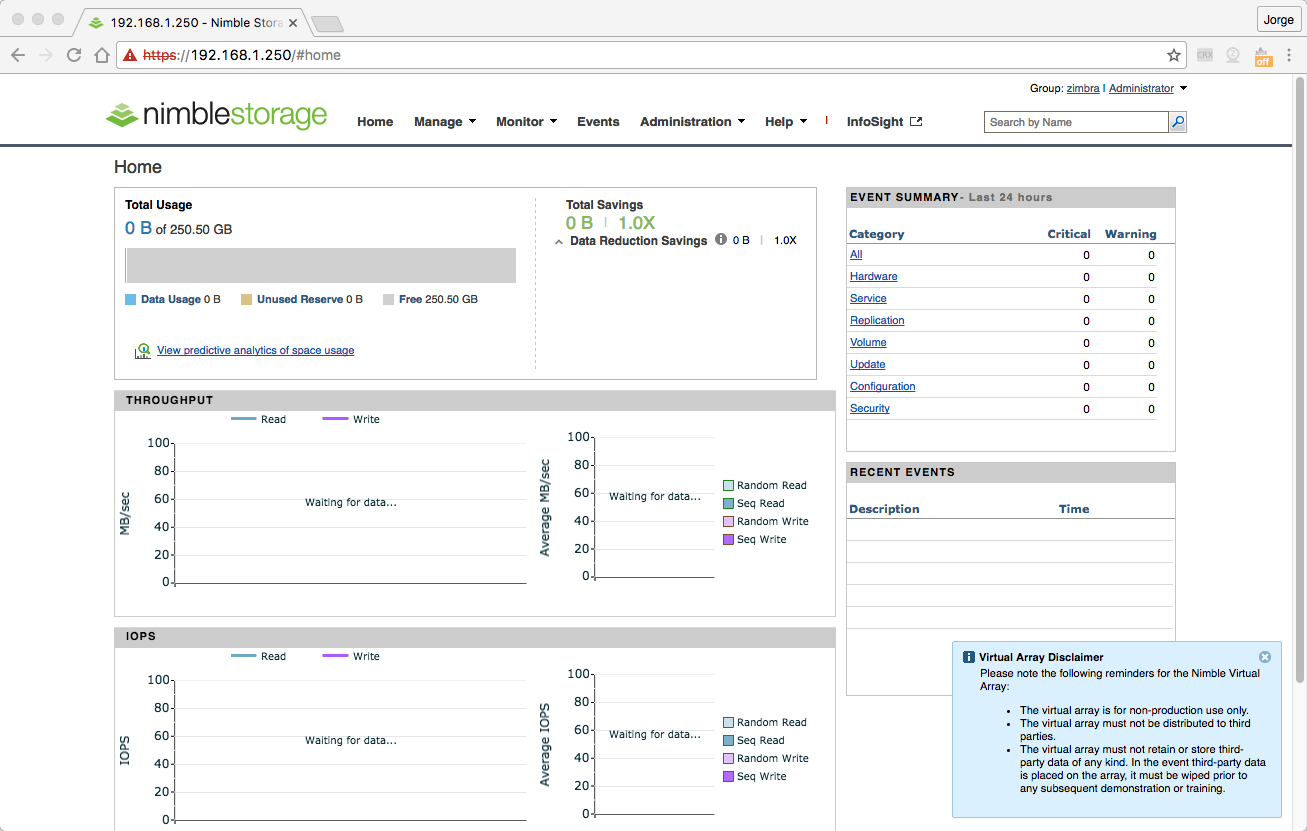Open the Update events category link
The height and width of the screenshot is (831, 1307).
868,365
